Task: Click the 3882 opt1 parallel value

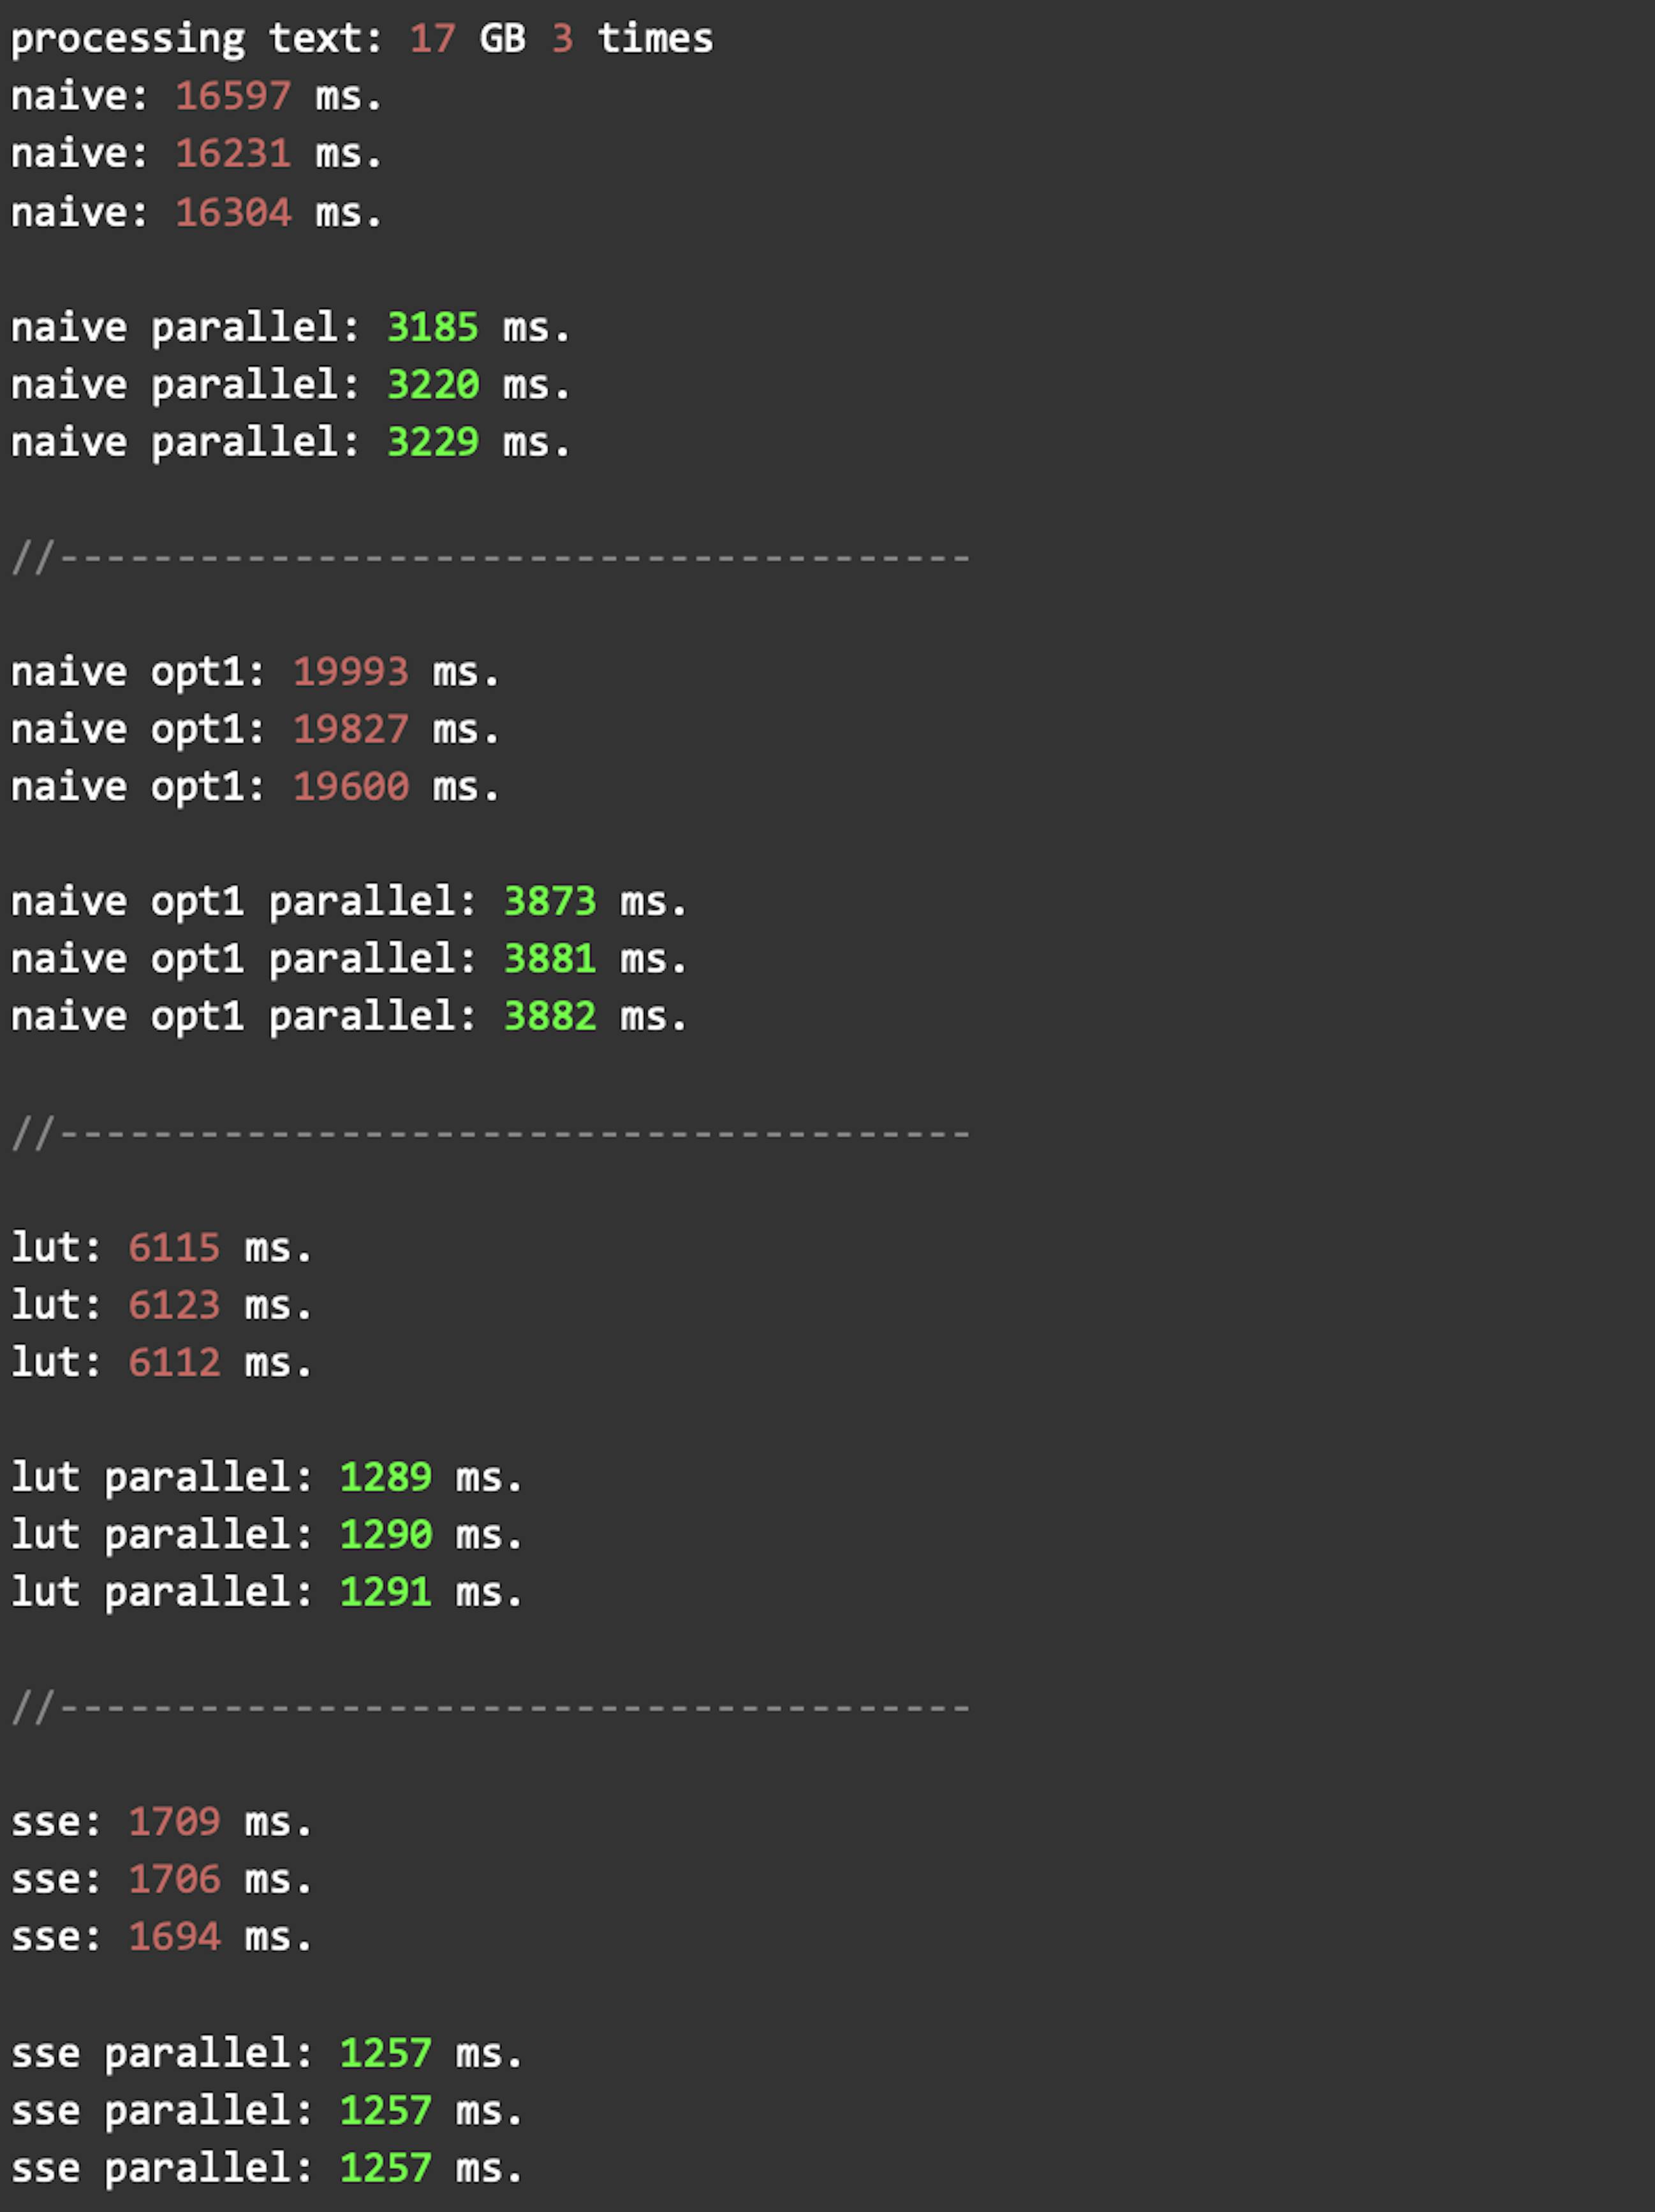Action: point(550,1017)
